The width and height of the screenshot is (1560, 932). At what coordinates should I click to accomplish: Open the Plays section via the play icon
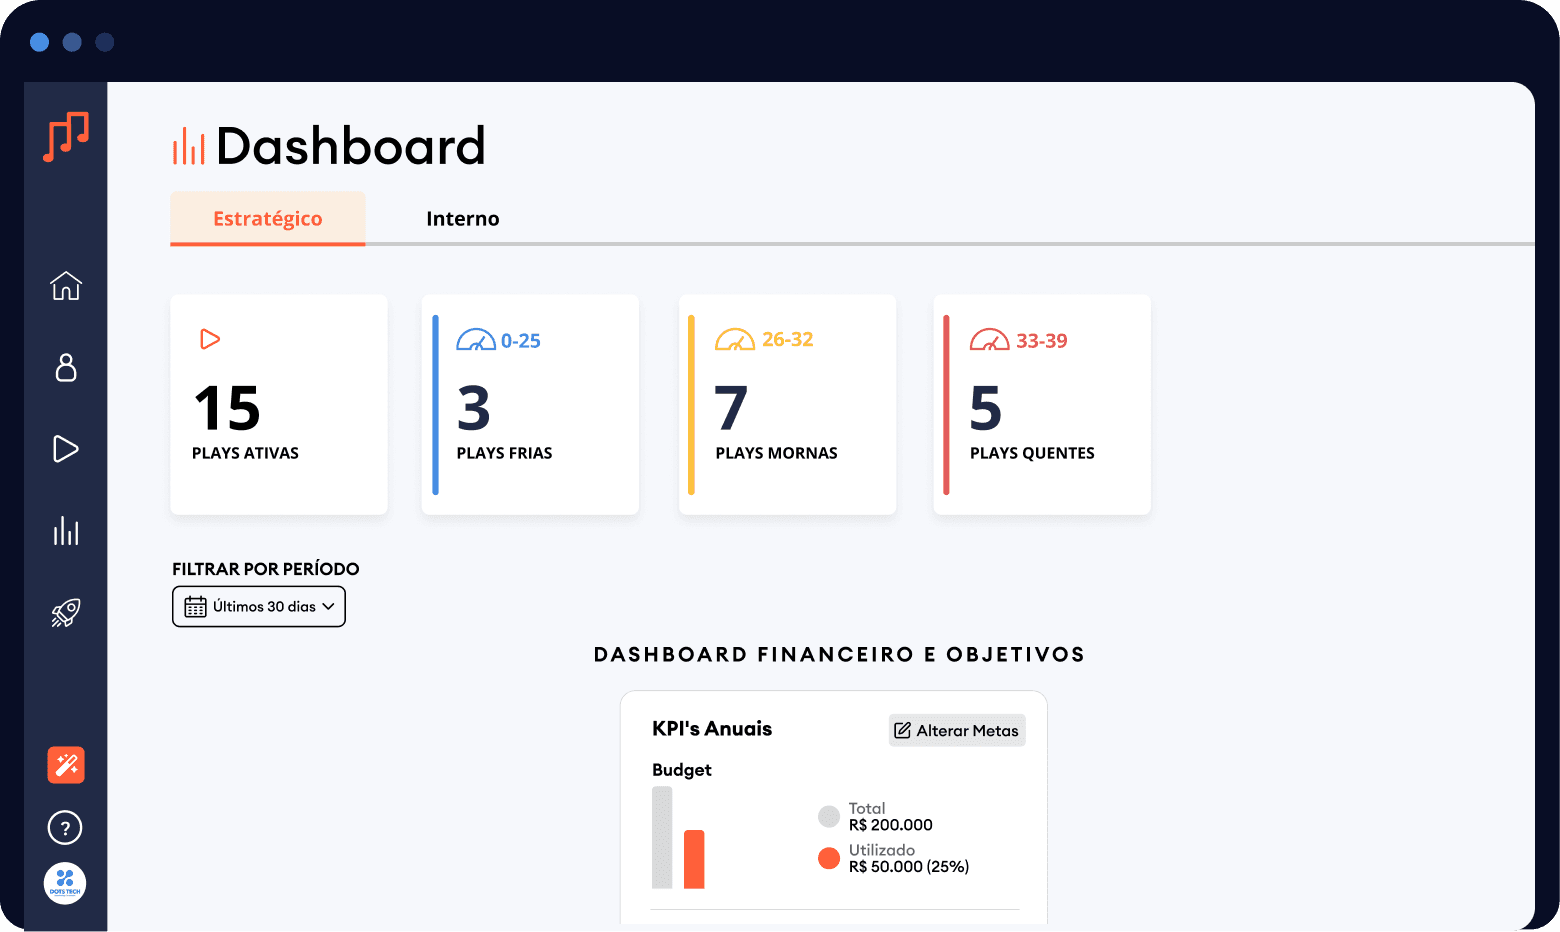65,449
